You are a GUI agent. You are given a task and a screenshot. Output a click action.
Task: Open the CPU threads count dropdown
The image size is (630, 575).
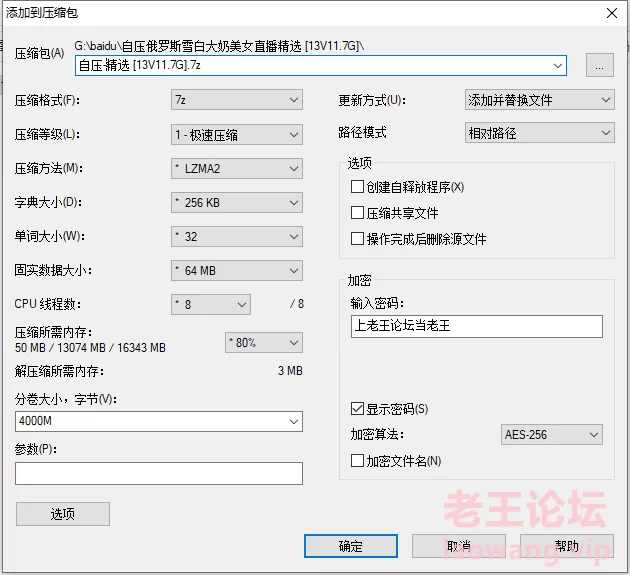point(210,304)
